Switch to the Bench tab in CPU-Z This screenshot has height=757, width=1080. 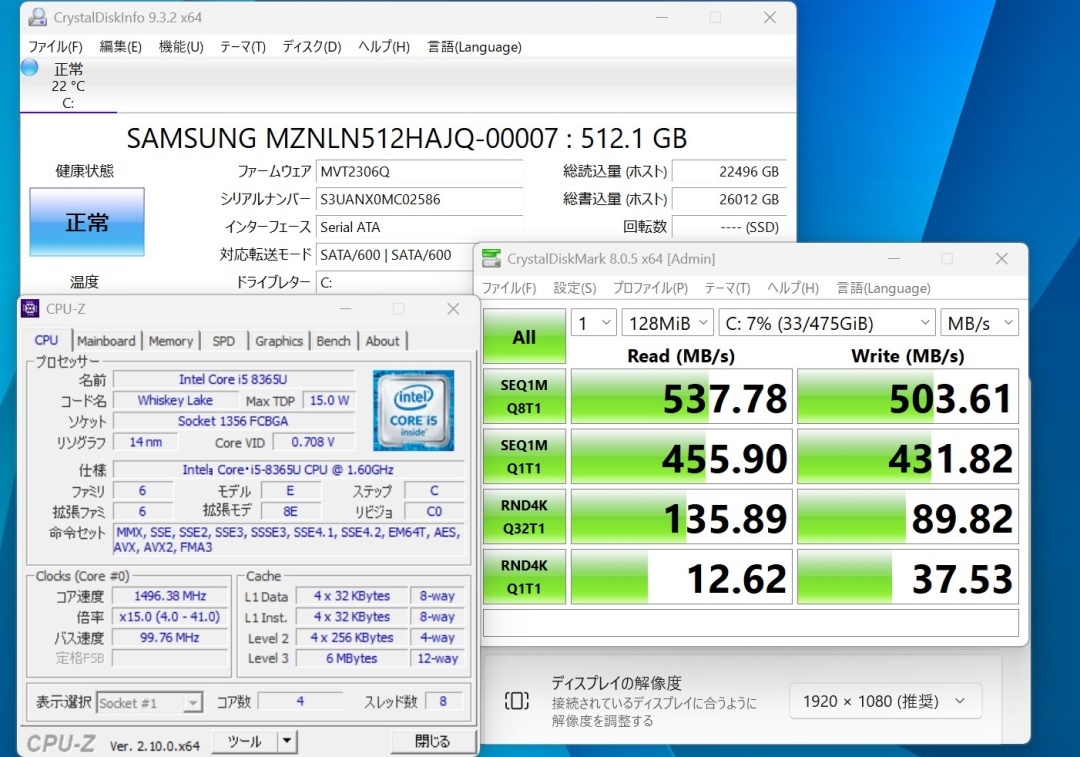click(x=333, y=341)
